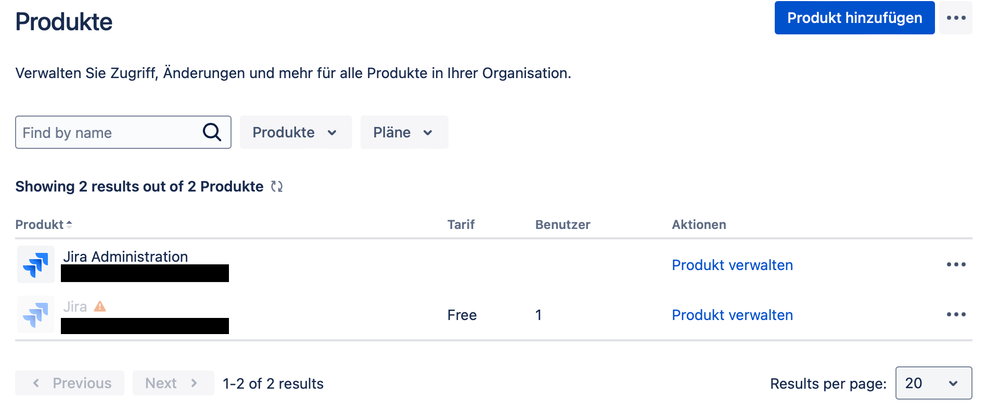Click the Previous page button
Viewport: 999px width, 408px height.
point(70,383)
